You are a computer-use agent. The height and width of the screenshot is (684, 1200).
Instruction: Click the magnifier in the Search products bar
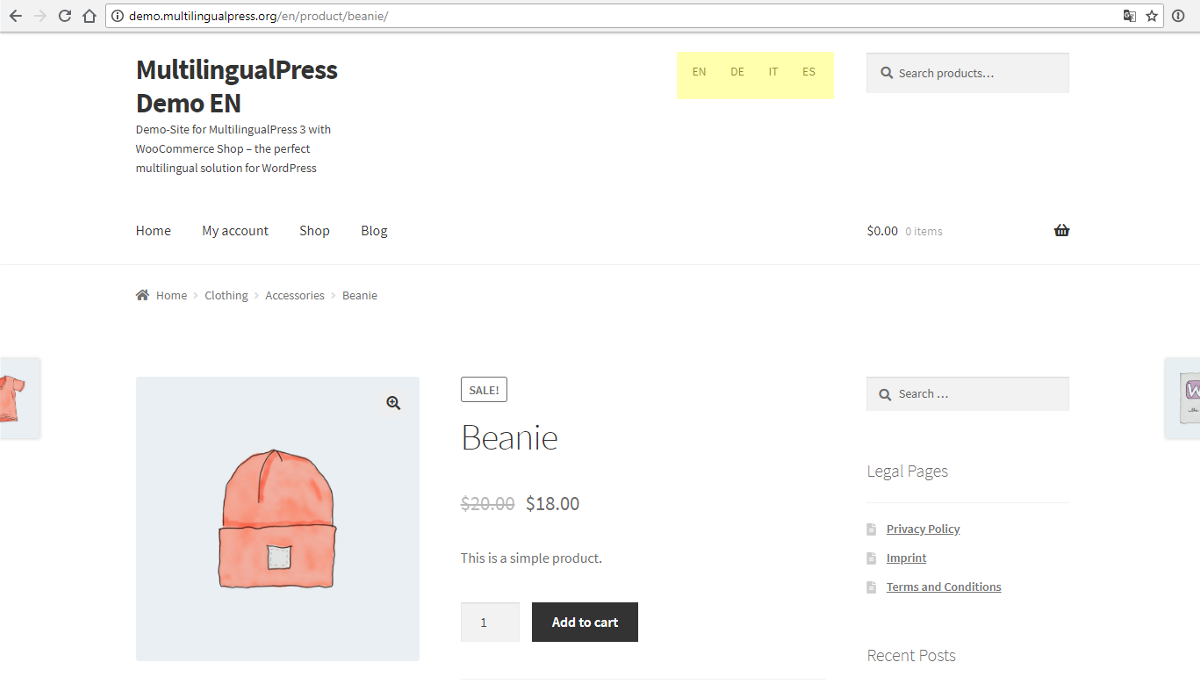pos(887,72)
